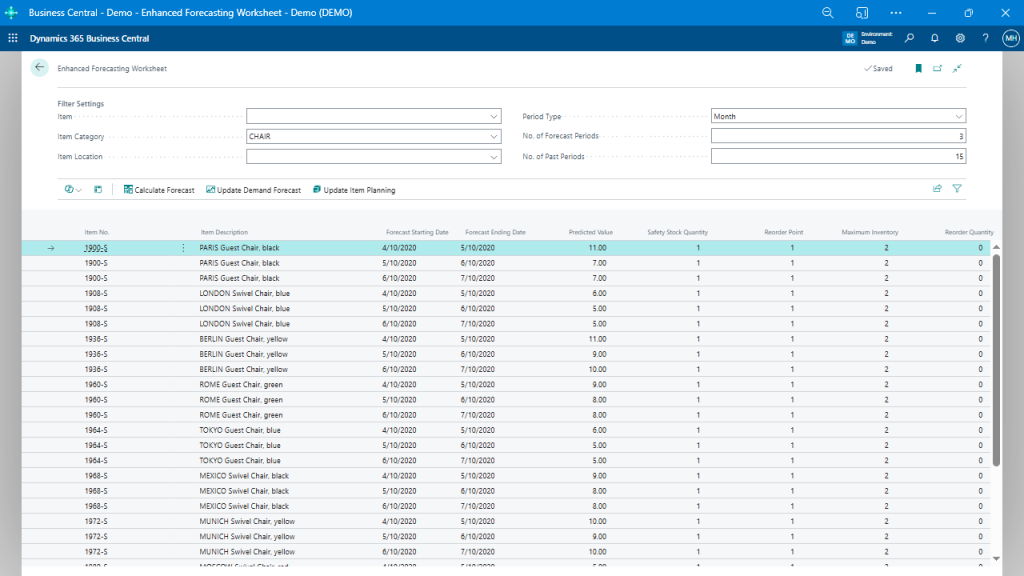Bookmark this page
Screen dimensions: 1024x576
pos(918,68)
